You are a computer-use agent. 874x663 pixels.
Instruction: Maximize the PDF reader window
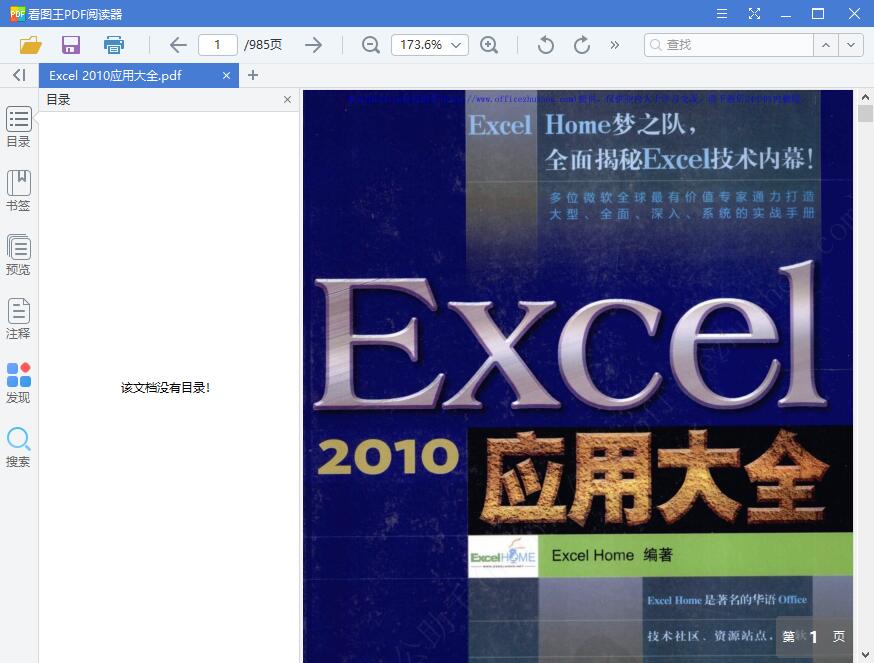818,13
